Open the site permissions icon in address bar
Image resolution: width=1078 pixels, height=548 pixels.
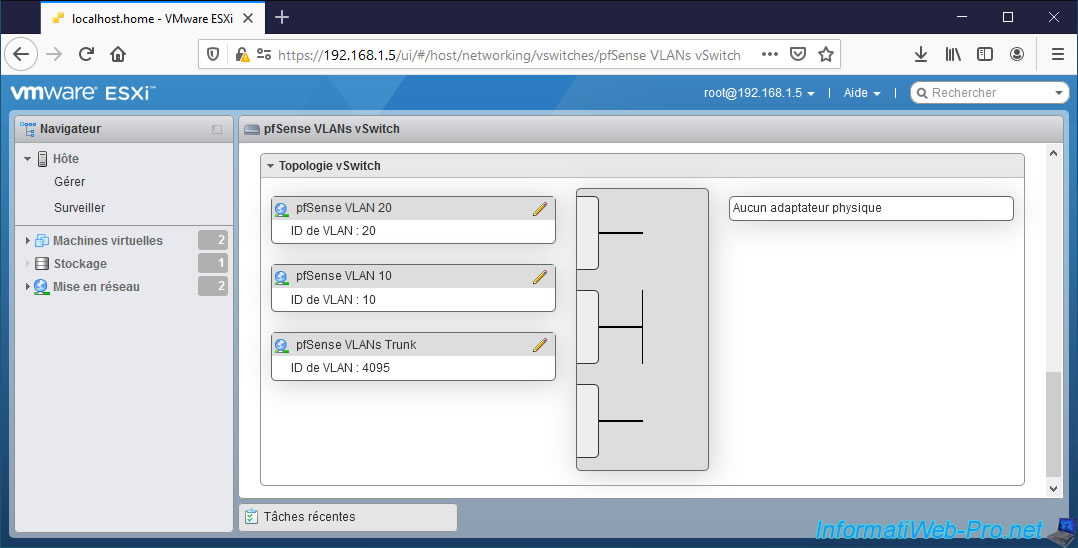pos(264,54)
